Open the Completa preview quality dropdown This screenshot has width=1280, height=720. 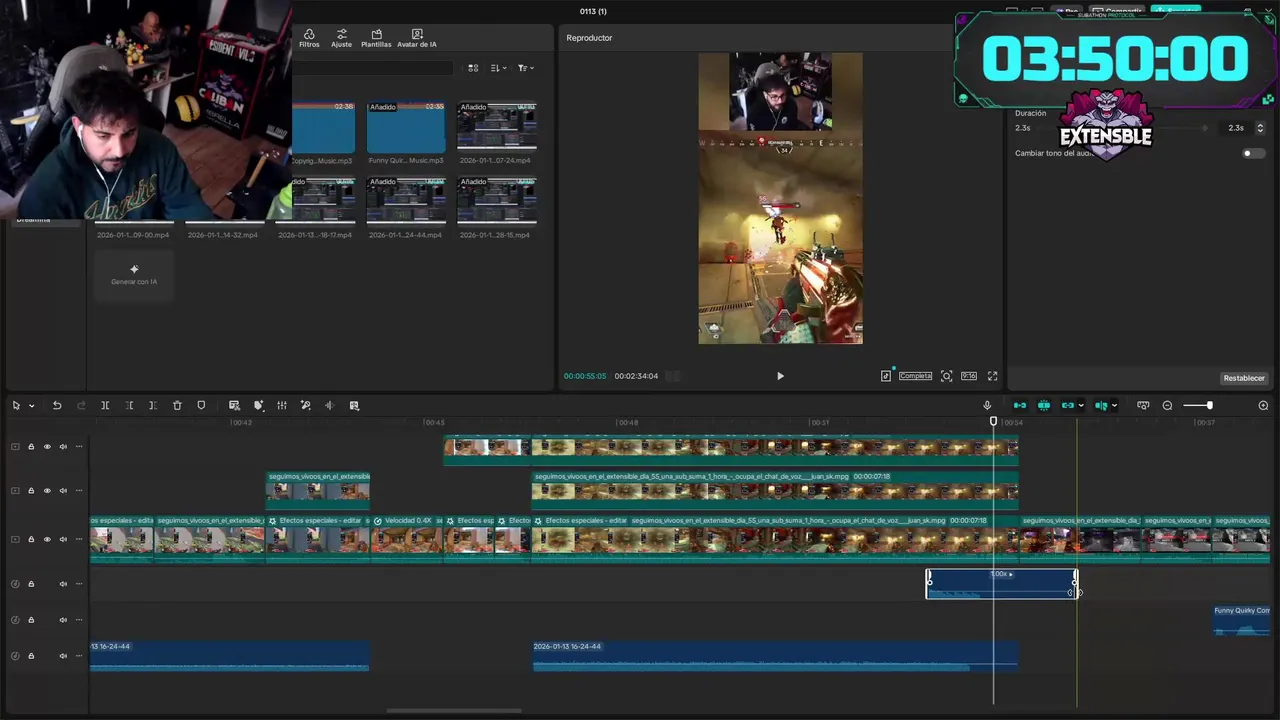point(915,376)
